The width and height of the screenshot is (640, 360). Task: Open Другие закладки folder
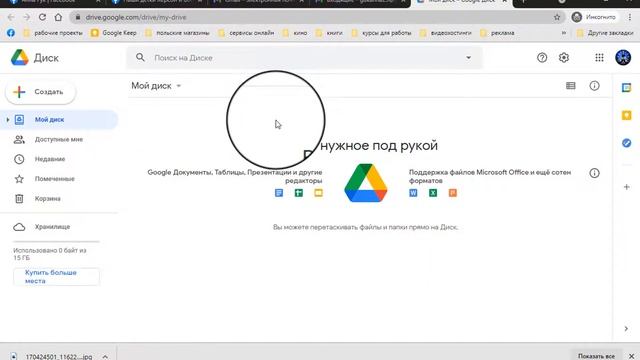[x=605, y=33]
